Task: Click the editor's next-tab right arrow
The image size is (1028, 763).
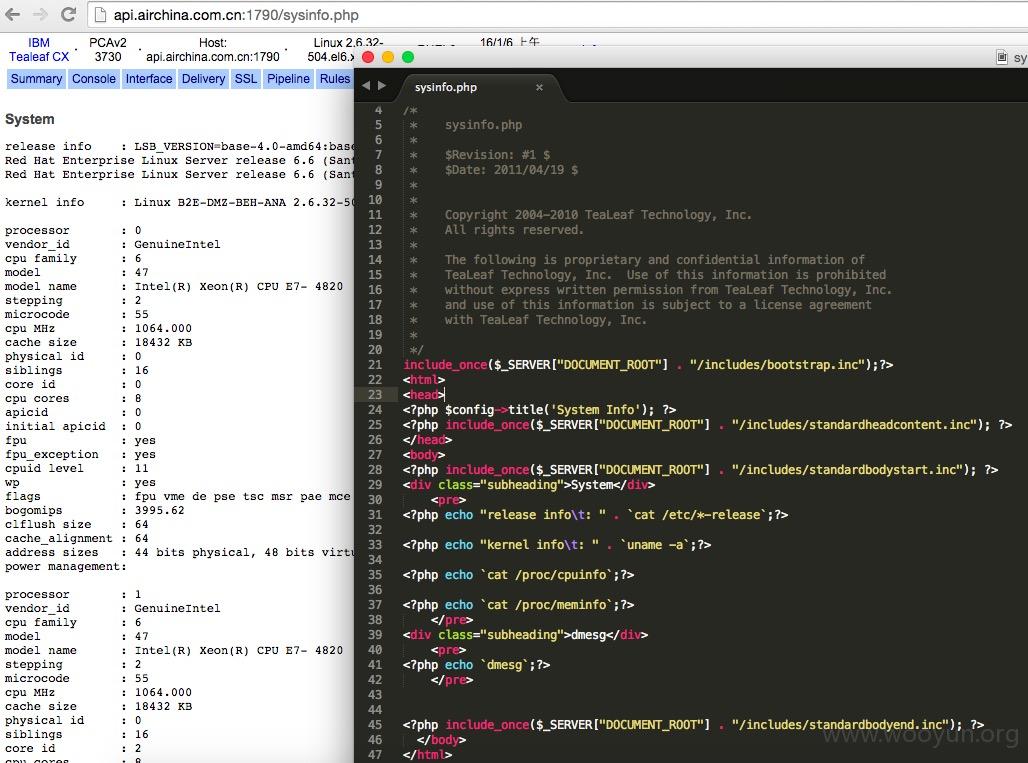Action: point(382,85)
